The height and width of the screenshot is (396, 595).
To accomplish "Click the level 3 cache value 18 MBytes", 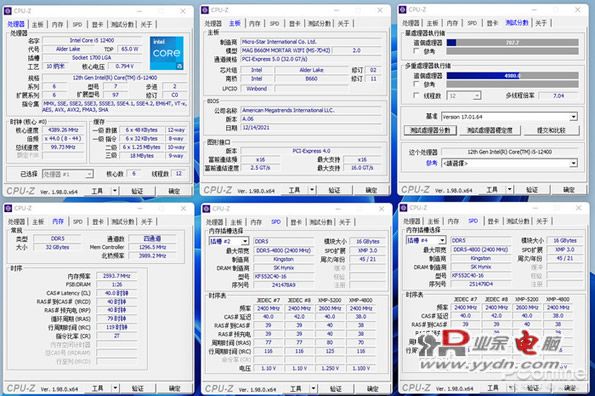I will point(142,156).
